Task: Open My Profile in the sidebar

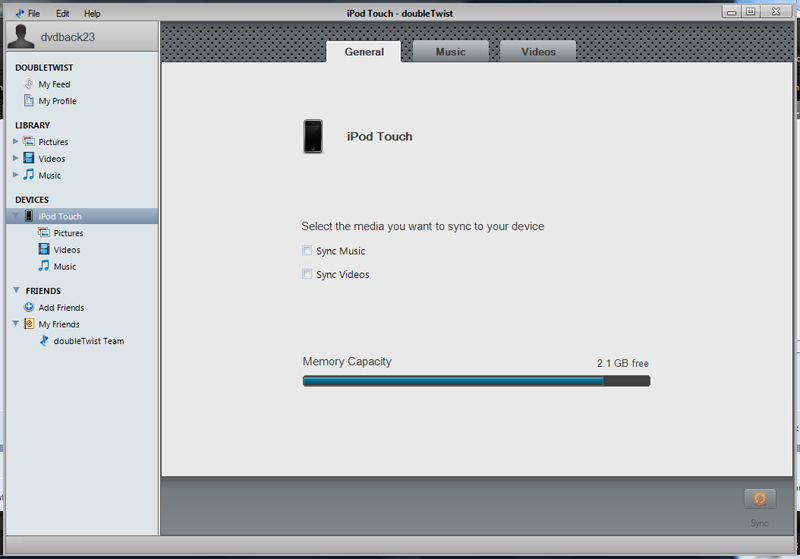Action: tap(57, 101)
